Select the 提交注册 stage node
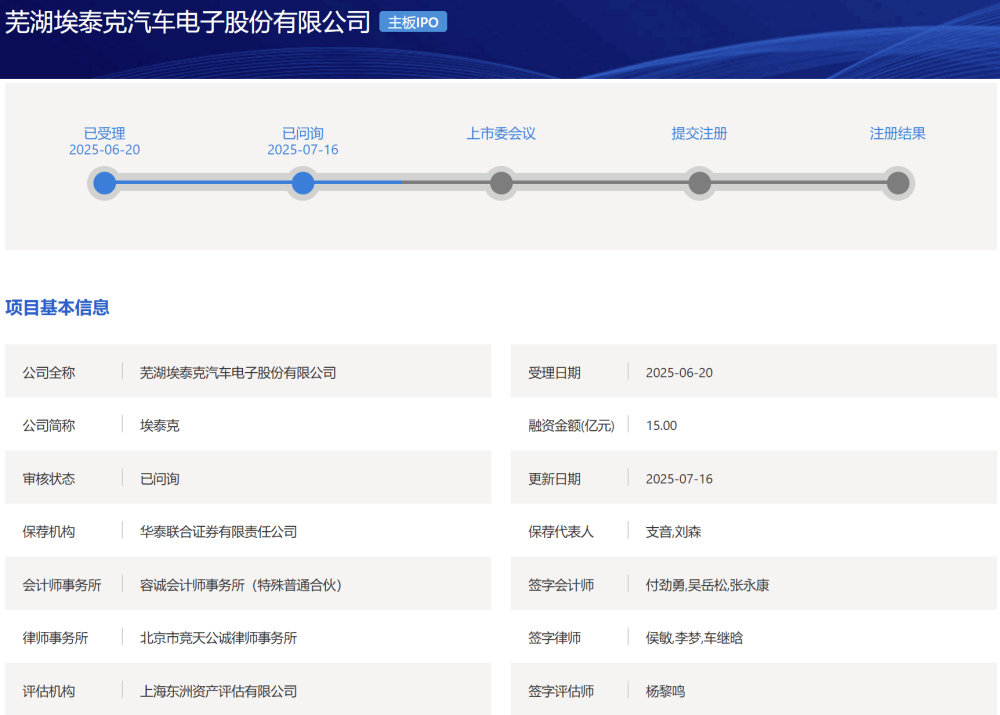The width and height of the screenshot is (1000, 715). point(699,183)
